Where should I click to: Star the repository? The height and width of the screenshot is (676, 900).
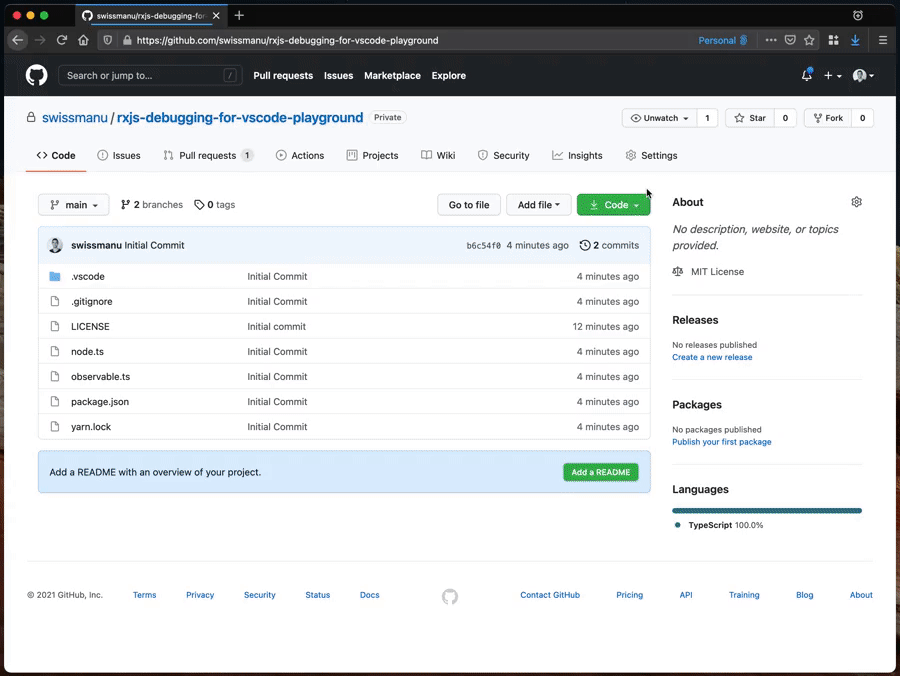point(750,118)
